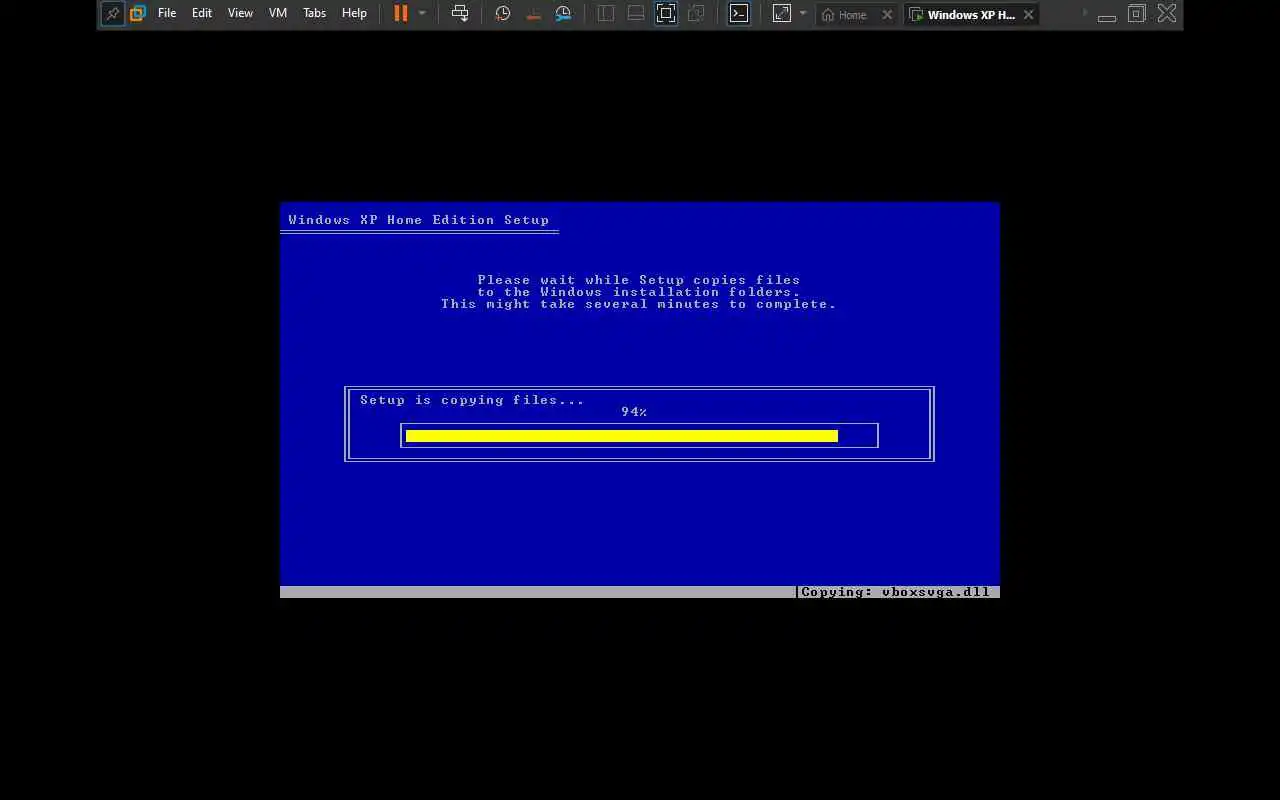The height and width of the screenshot is (800, 1280).
Task: Close the Home tab
Action: (887, 14)
